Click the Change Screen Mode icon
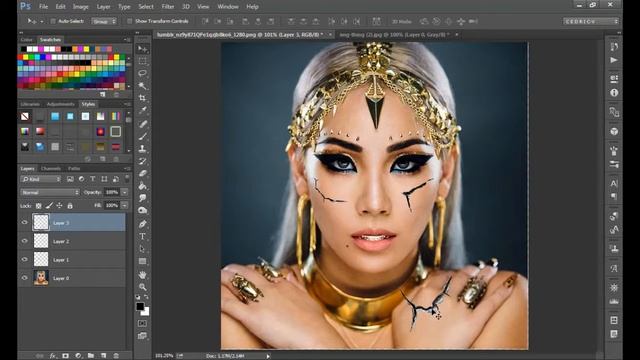The image size is (640, 360). click(x=142, y=336)
